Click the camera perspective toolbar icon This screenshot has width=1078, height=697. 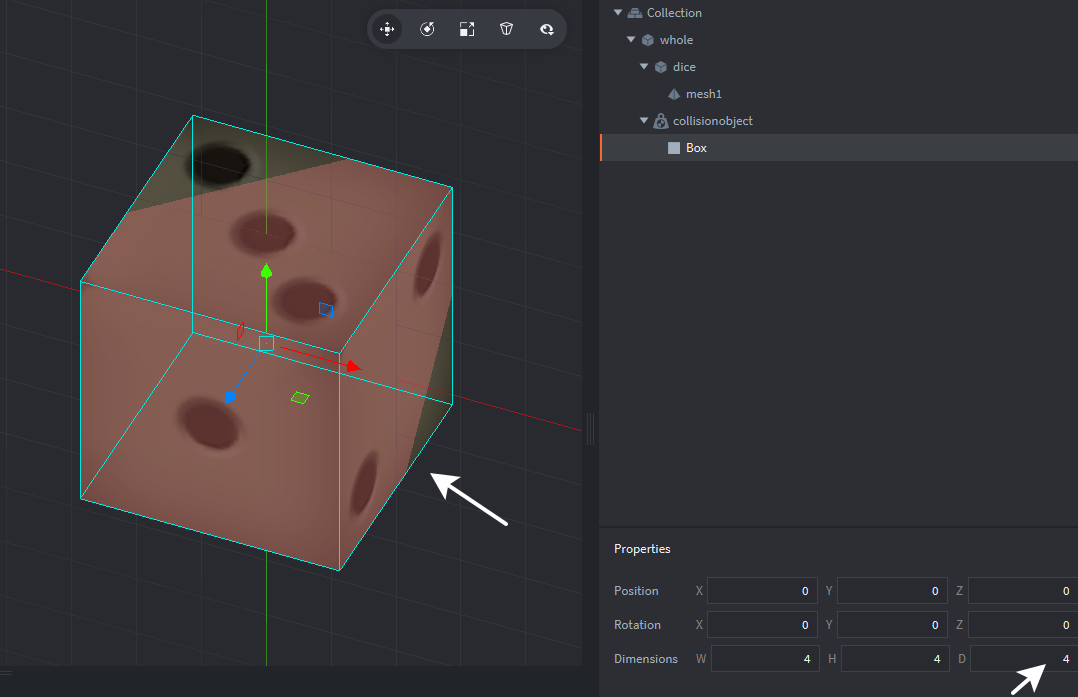tap(547, 29)
